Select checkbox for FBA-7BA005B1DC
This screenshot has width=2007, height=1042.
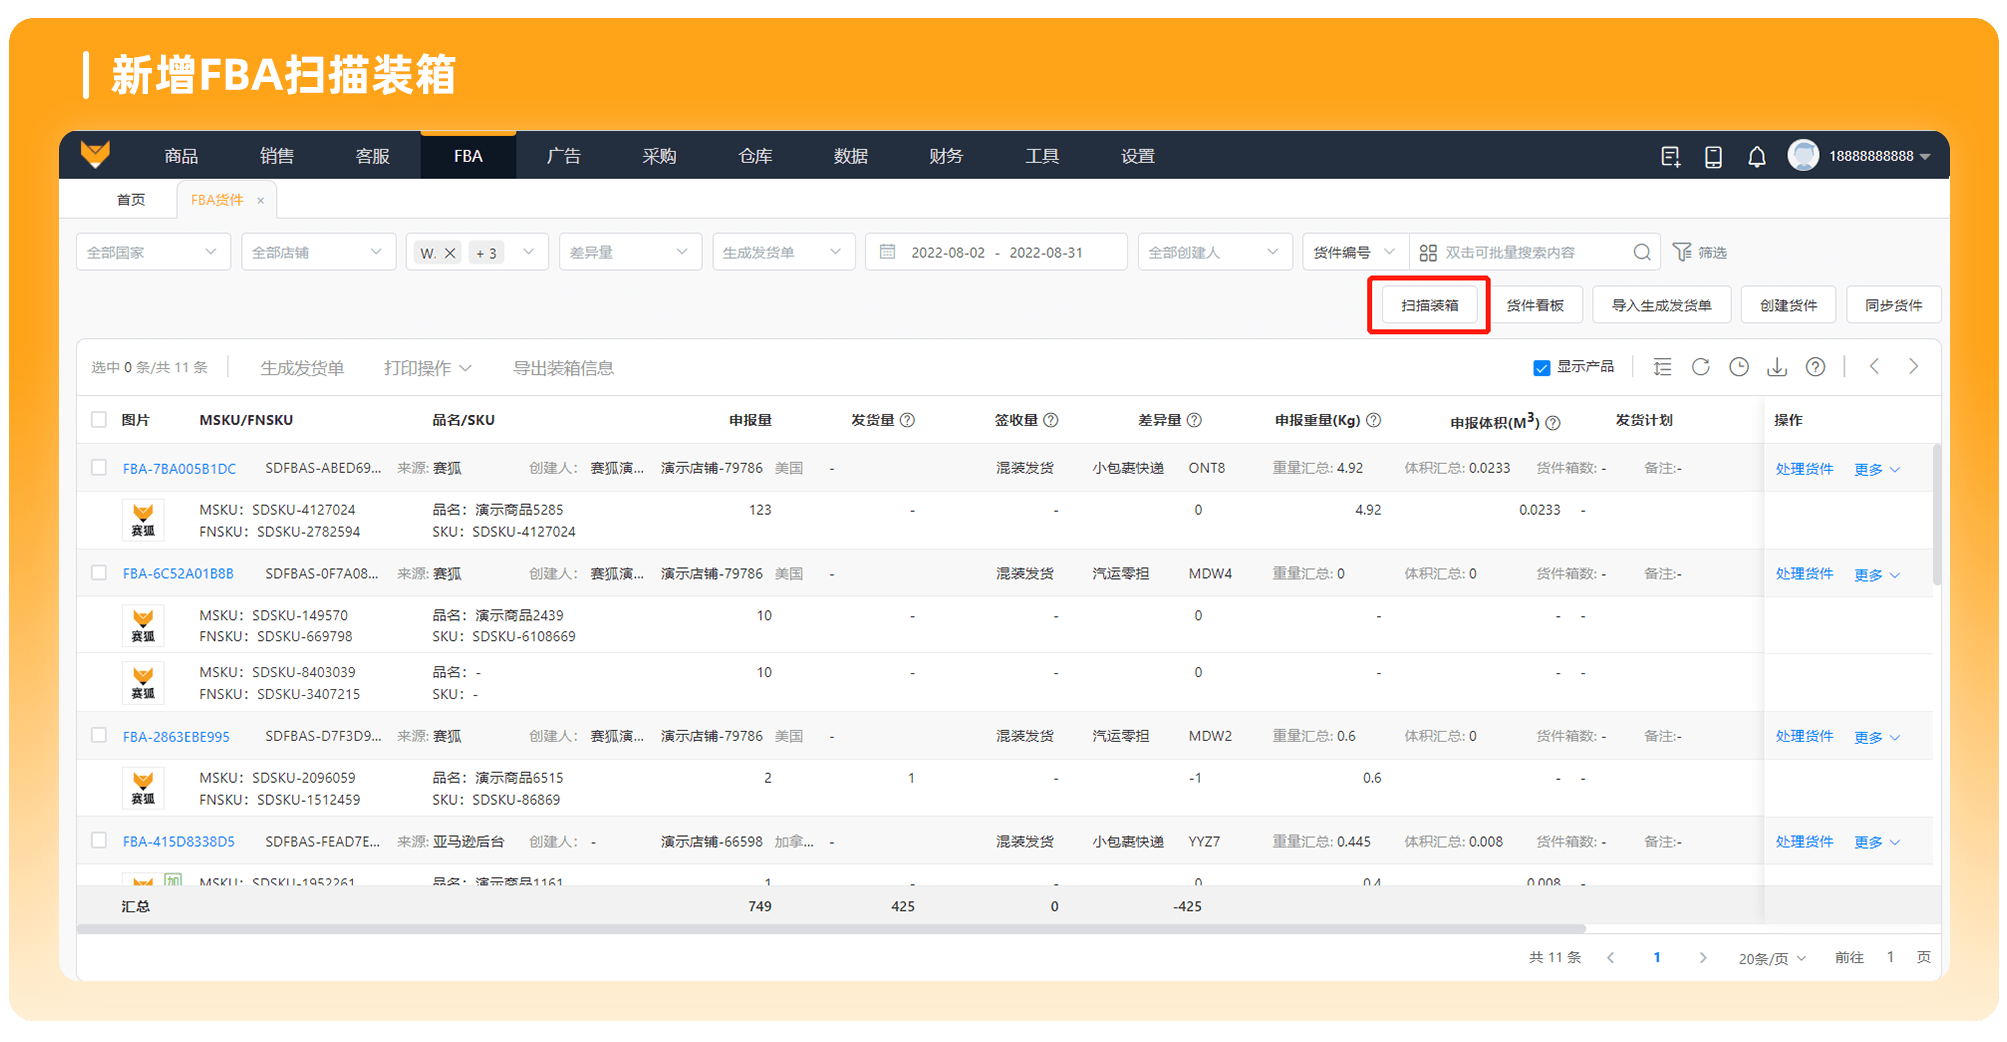99,467
